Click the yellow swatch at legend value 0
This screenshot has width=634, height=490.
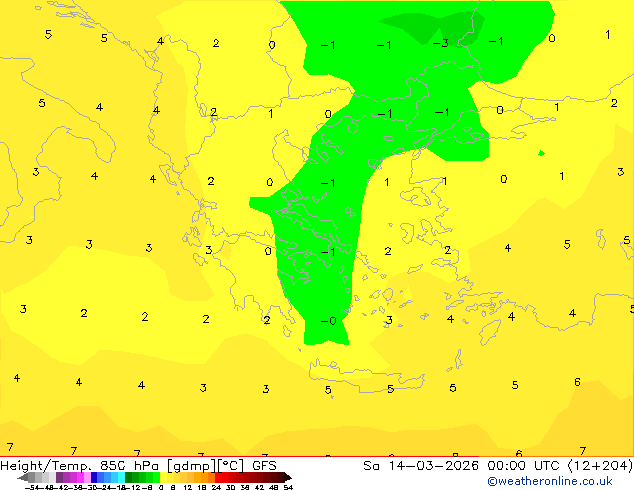pyautogui.click(x=163, y=477)
